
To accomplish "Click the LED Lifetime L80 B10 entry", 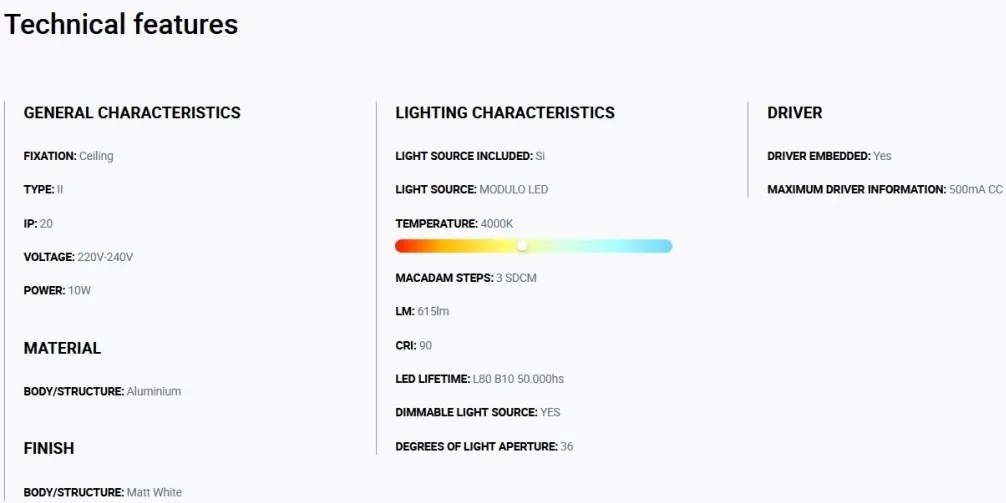I will click(479, 379).
